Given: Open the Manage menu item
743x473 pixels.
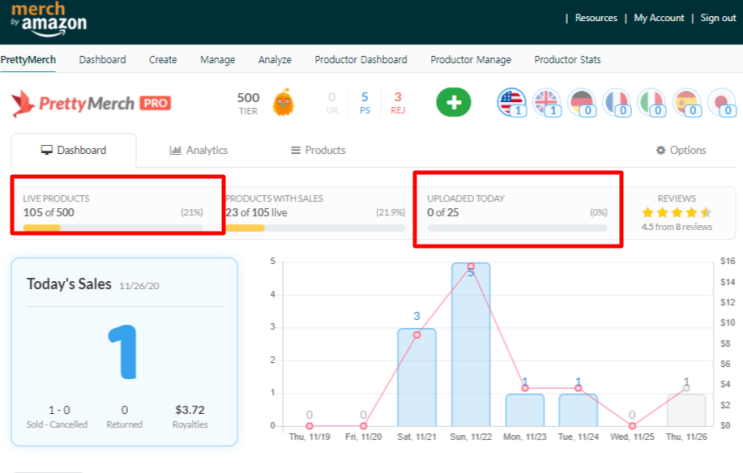Looking at the screenshot, I should 217,60.
